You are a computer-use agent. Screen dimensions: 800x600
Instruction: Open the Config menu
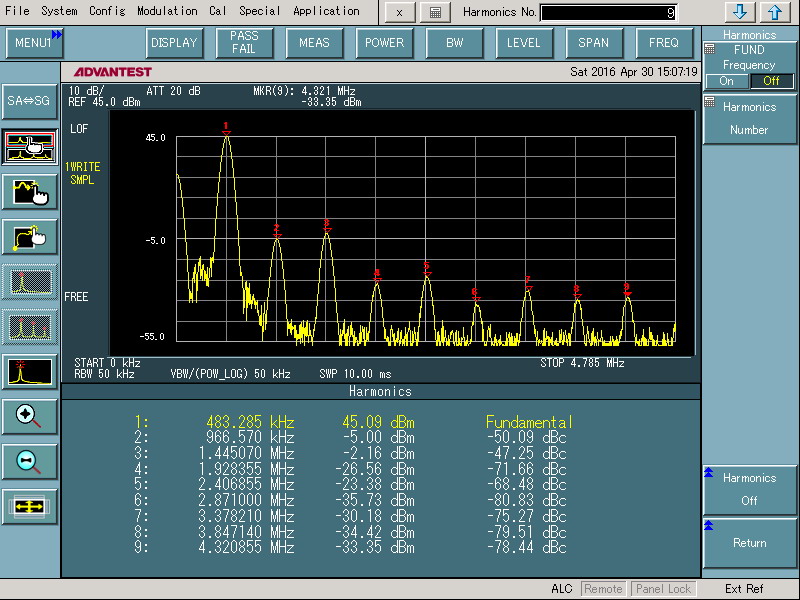107,11
